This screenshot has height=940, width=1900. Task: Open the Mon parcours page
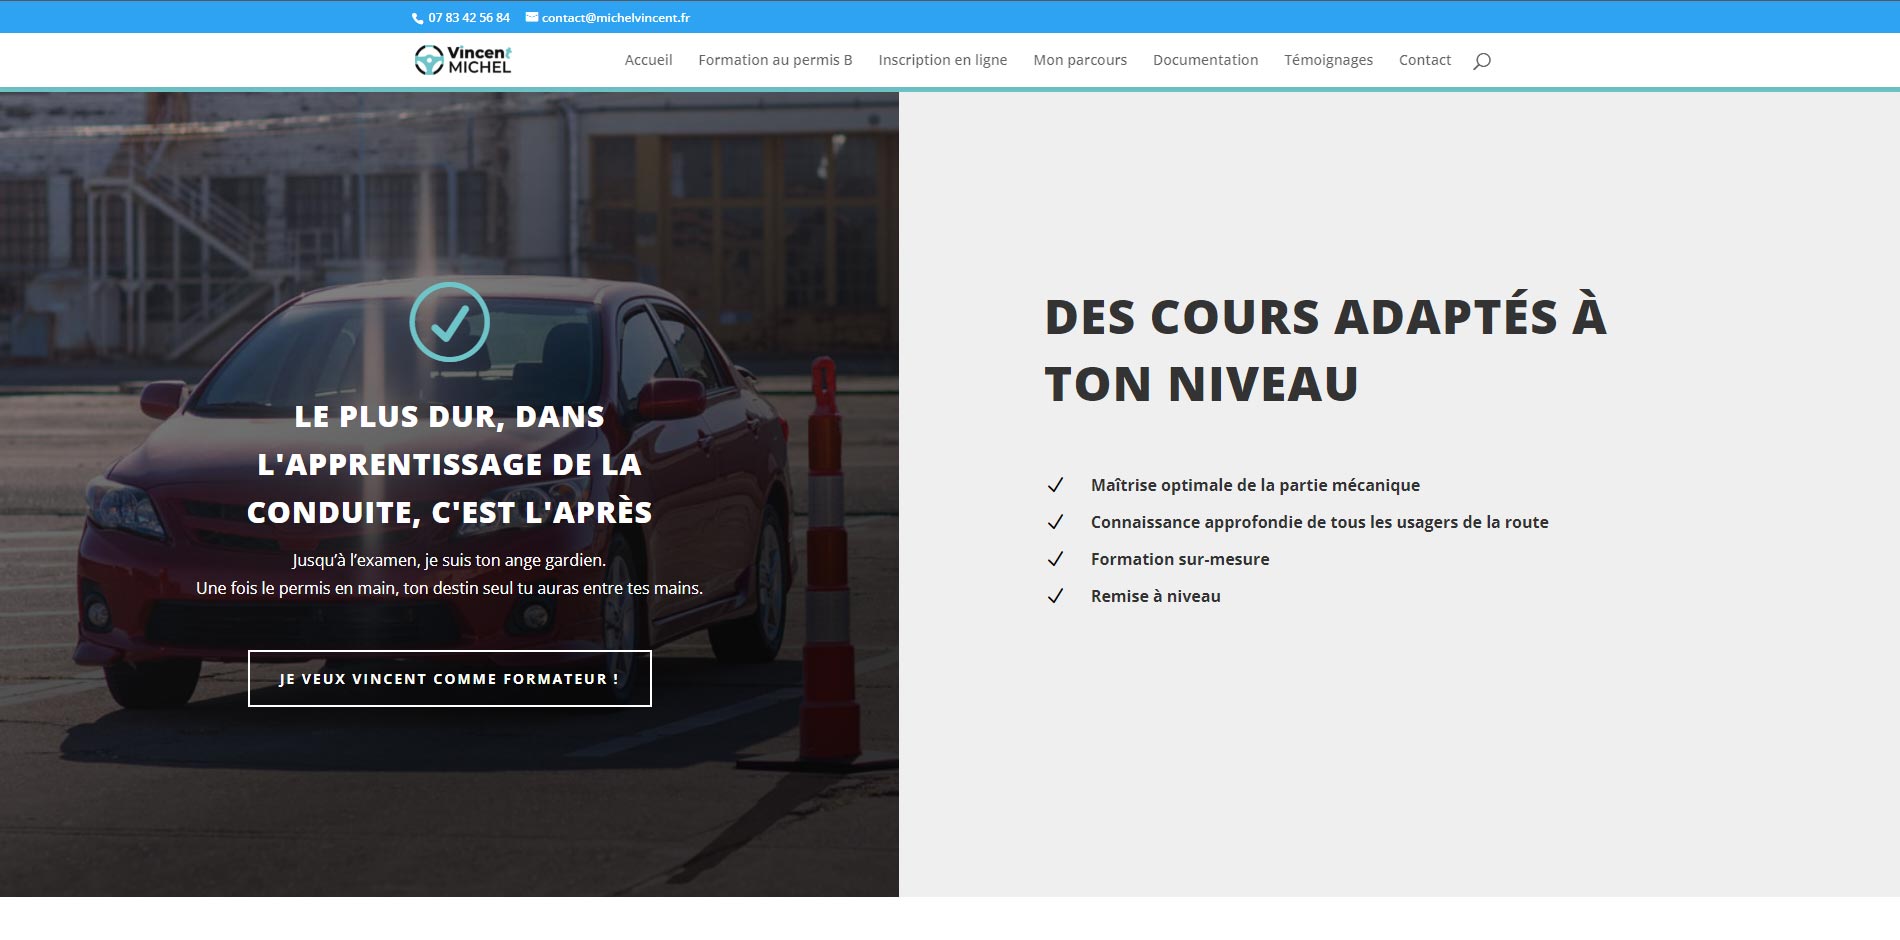tap(1079, 60)
